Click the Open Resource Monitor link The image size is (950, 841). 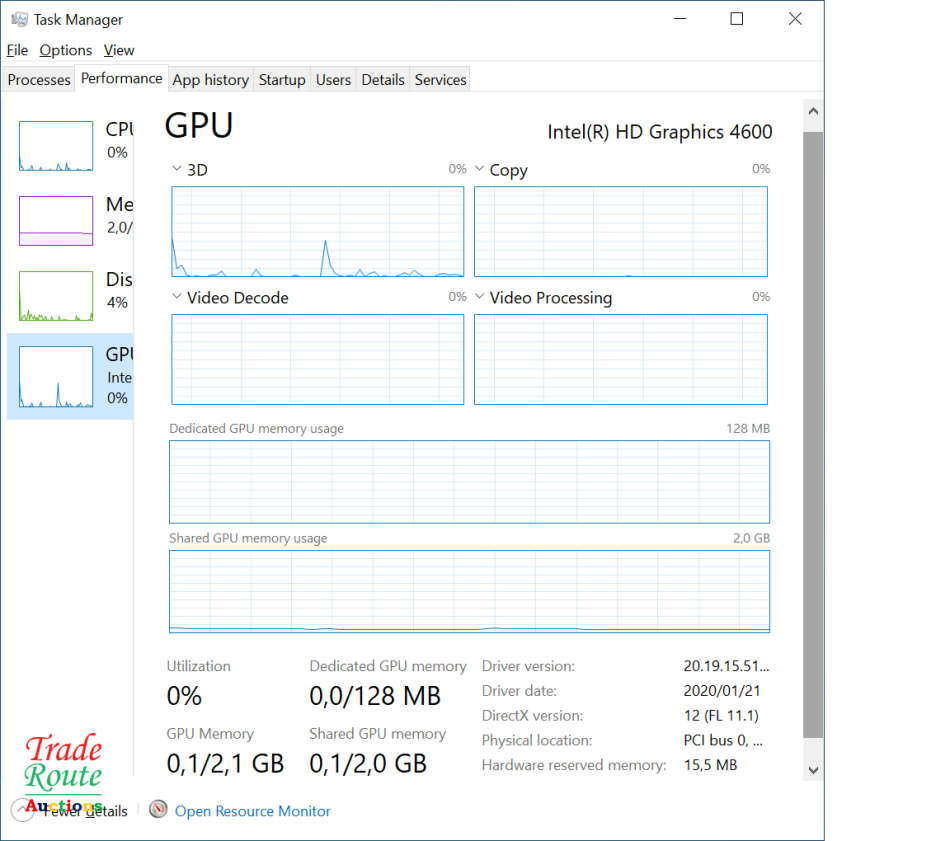(252, 811)
